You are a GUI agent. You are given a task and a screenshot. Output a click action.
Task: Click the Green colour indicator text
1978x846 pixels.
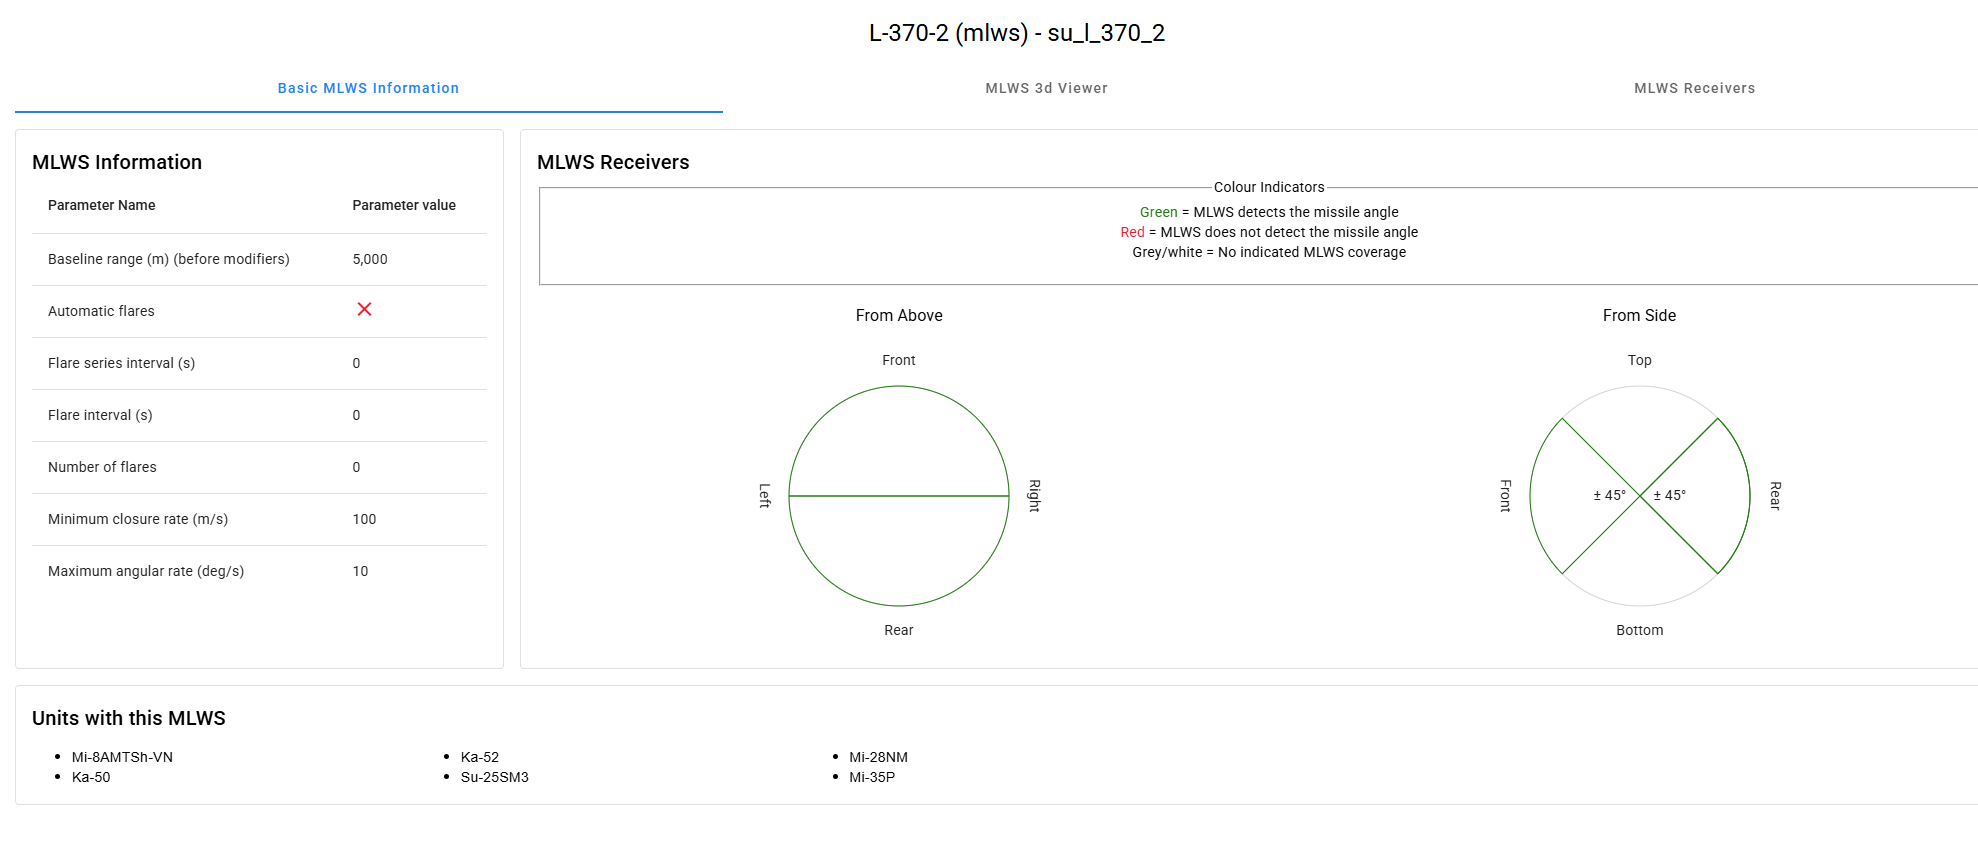click(x=1158, y=212)
